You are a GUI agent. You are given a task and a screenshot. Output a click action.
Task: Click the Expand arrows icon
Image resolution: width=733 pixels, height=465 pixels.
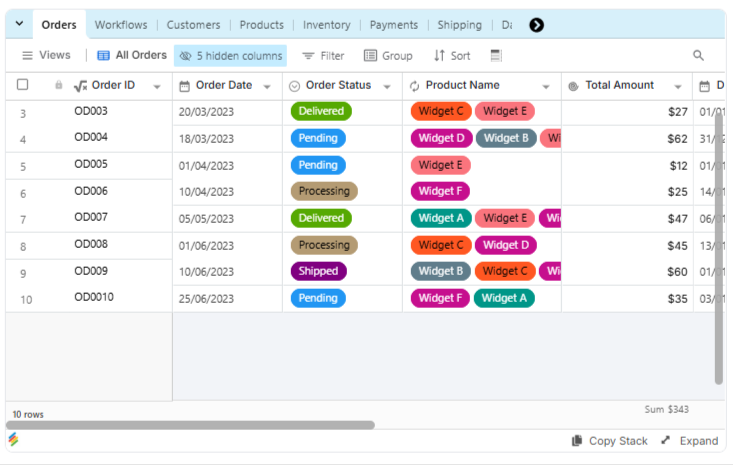pyautogui.click(x=666, y=440)
